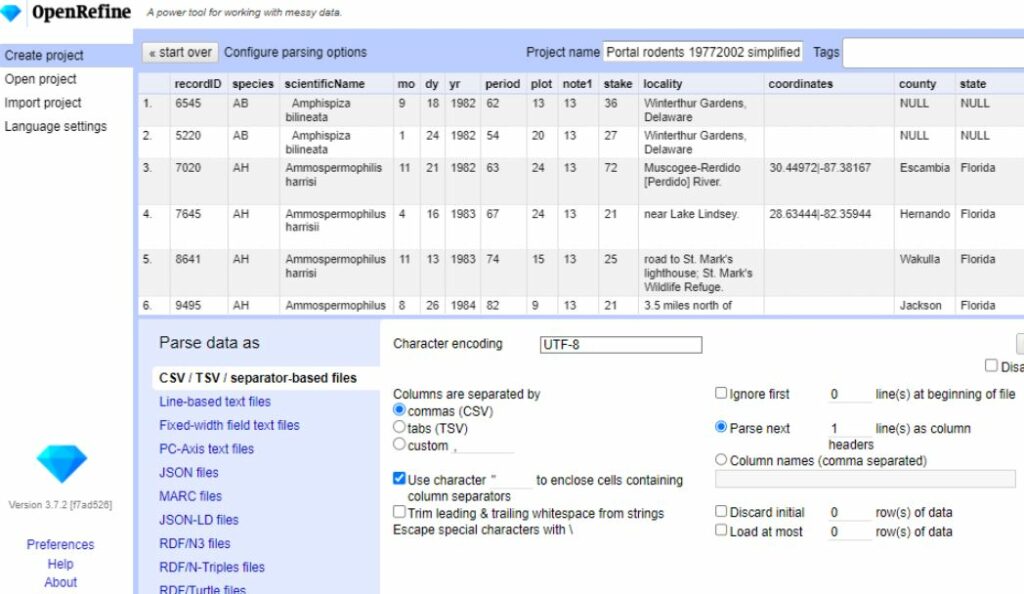Open Preferences link in sidebar
Screen dimensions: 1024x594
[x=60, y=544]
